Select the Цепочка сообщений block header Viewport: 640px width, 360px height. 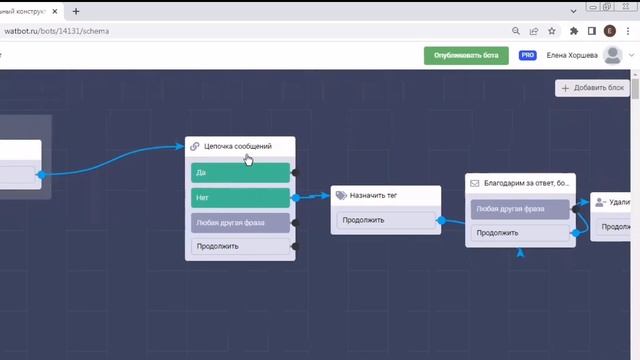click(240, 146)
